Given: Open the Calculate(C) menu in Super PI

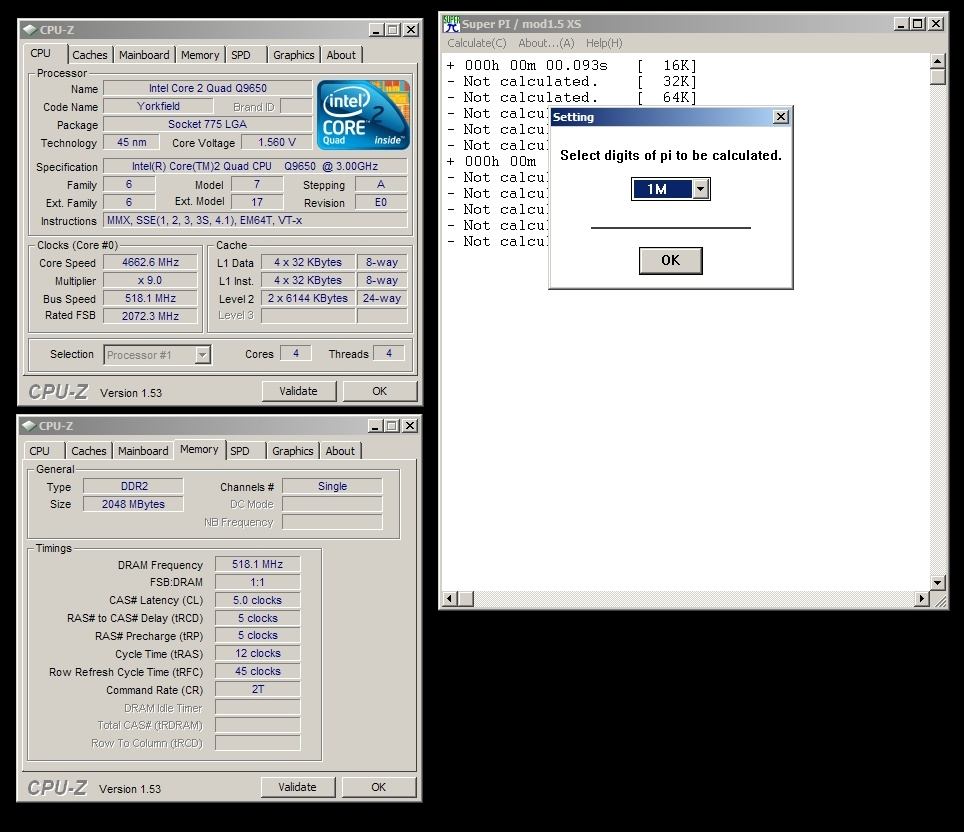Looking at the screenshot, I should pyautogui.click(x=476, y=43).
